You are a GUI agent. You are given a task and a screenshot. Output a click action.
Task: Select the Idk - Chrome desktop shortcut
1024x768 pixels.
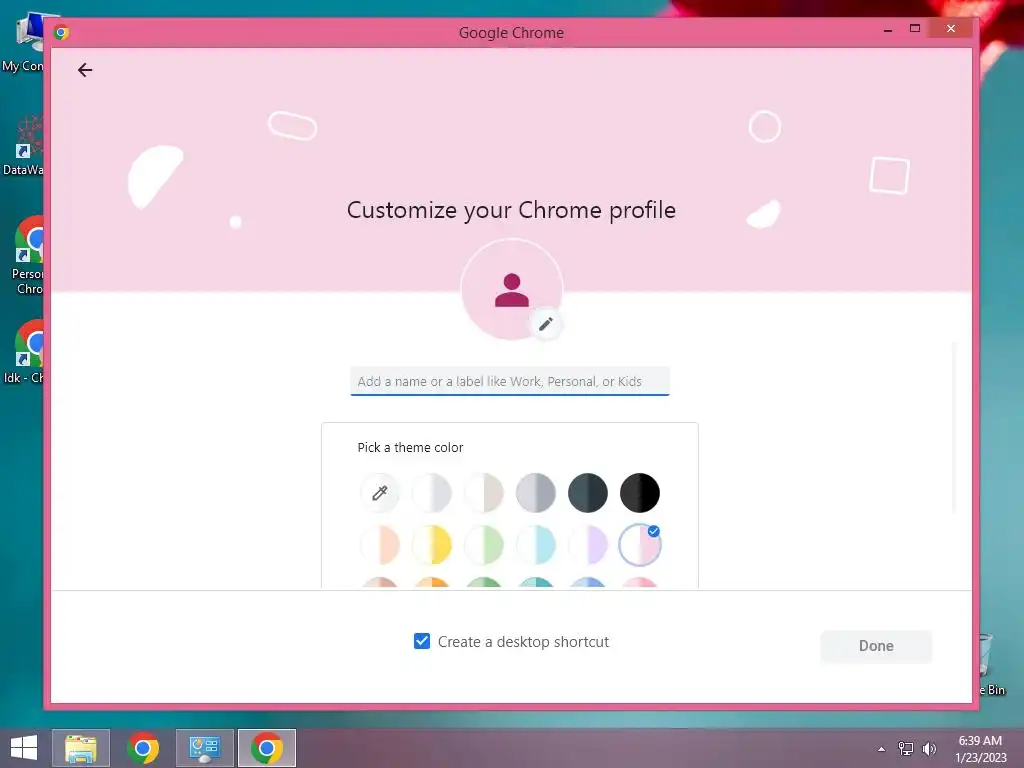tap(23, 353)
